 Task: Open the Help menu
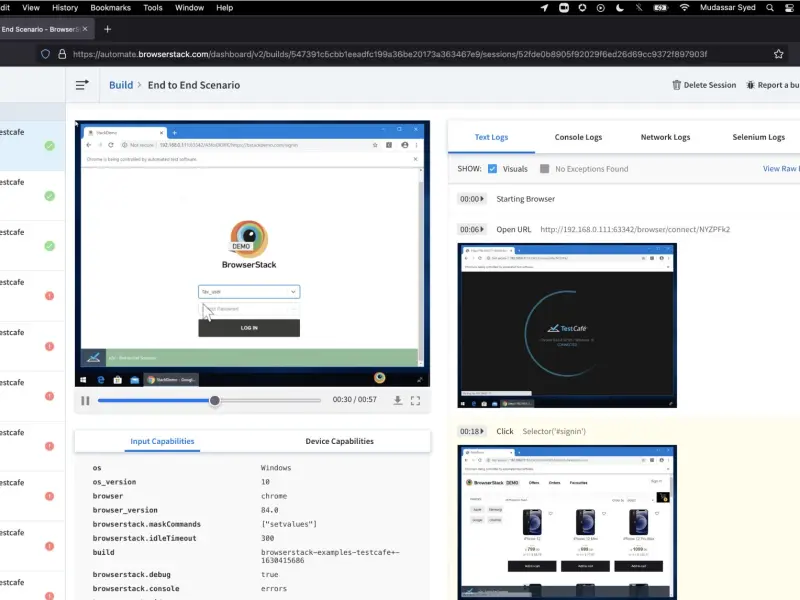224,8
